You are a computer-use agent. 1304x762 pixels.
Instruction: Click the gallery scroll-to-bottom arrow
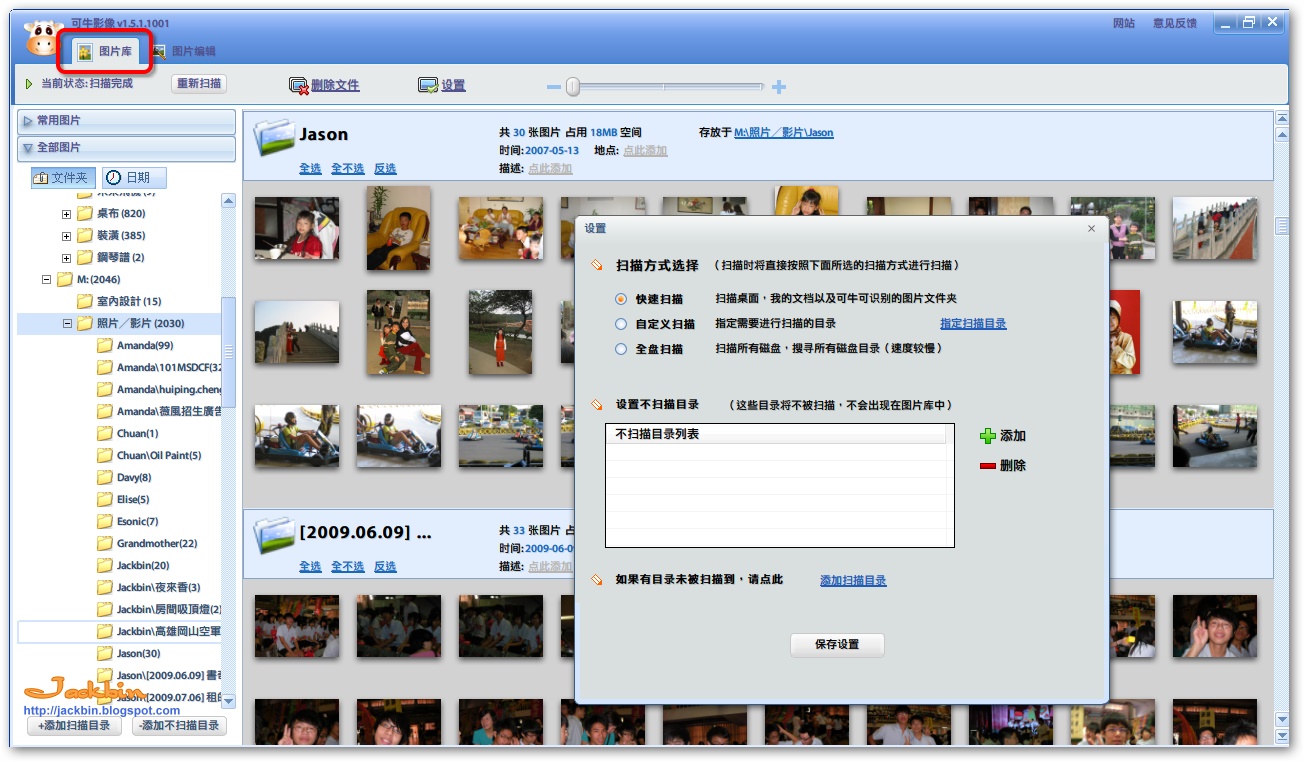click(x=1282, y=735)
